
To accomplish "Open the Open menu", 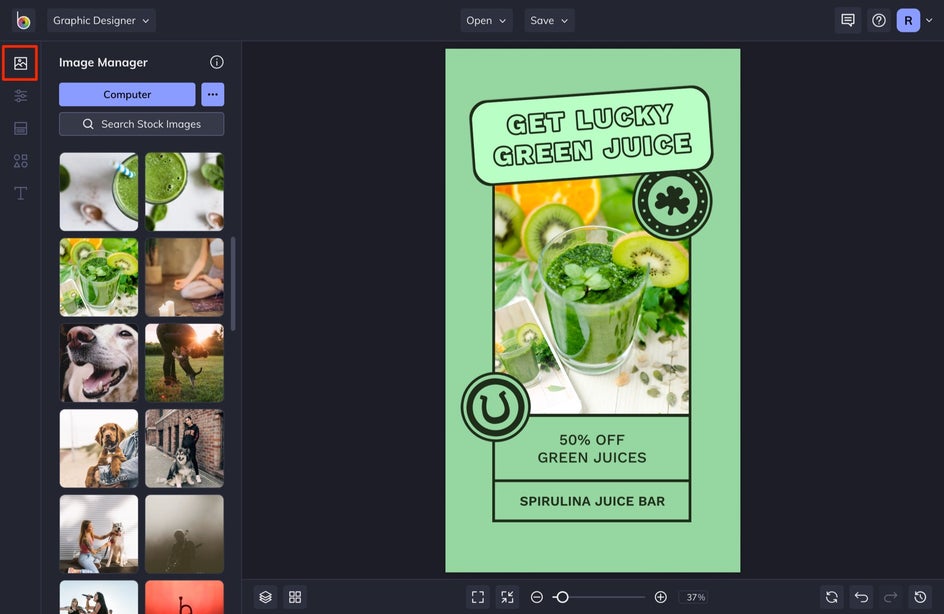I will 486,20.
